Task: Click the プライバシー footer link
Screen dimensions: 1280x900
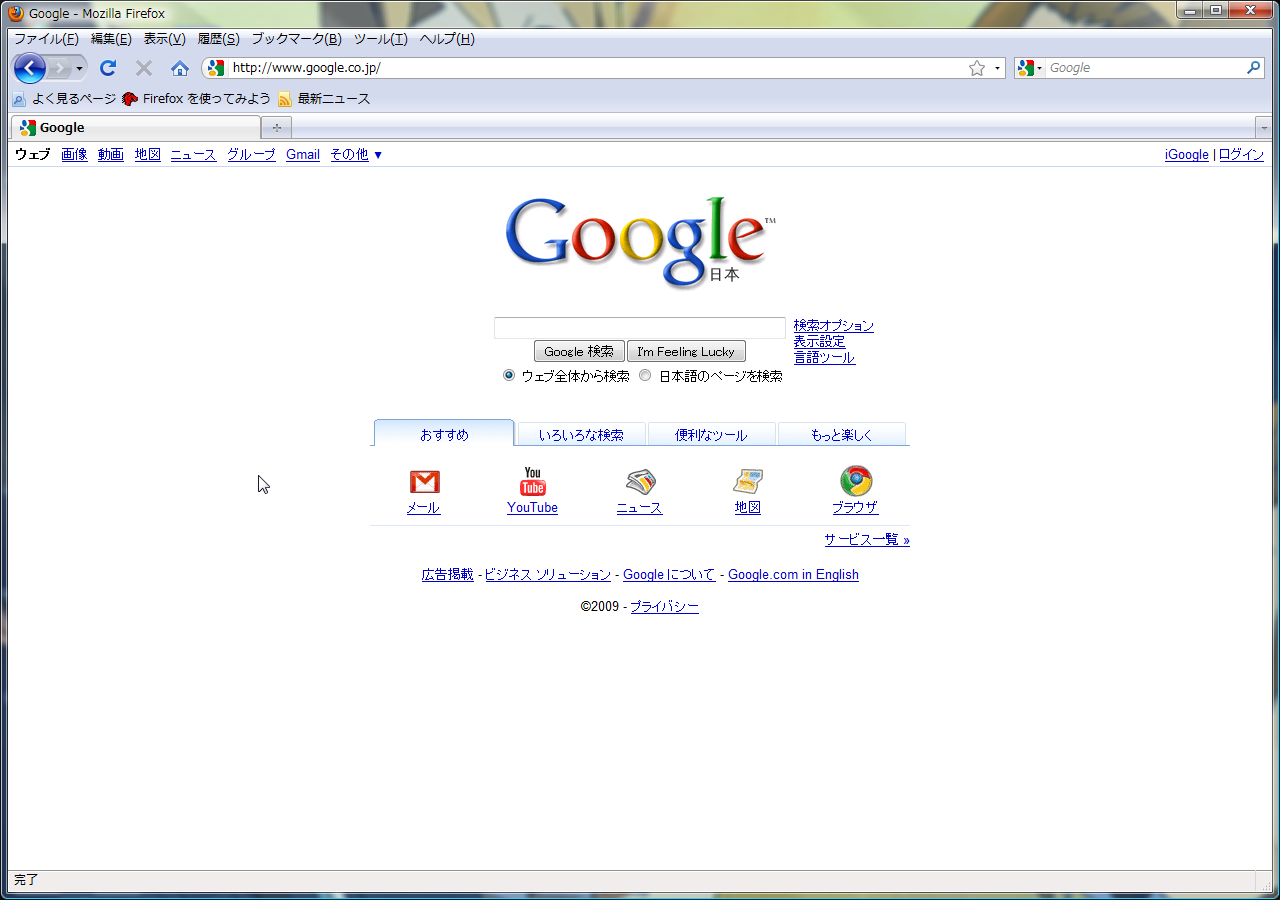Action: [x=664, y=606]
